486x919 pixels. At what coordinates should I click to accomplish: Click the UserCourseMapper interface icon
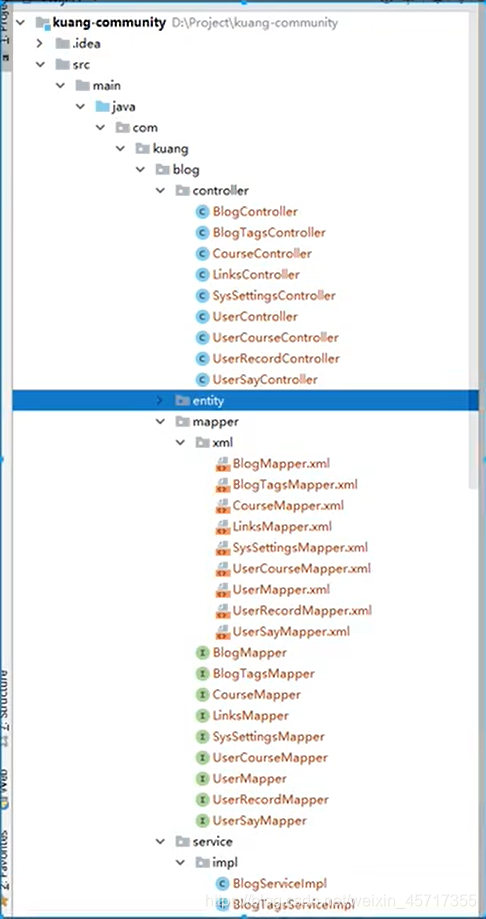point(202,757)
